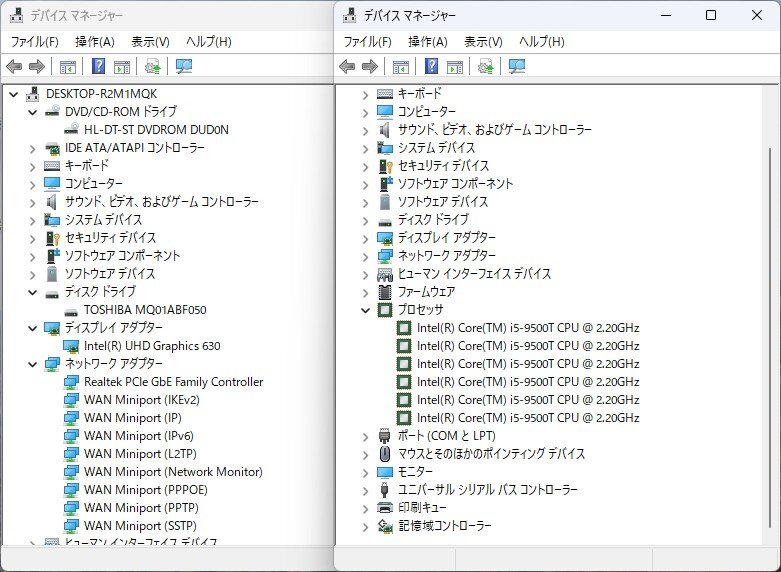Select WAN Miniport (IKEv2) entry
The image size is (781, 572).
pyautogui.click(x=142, y=400)
